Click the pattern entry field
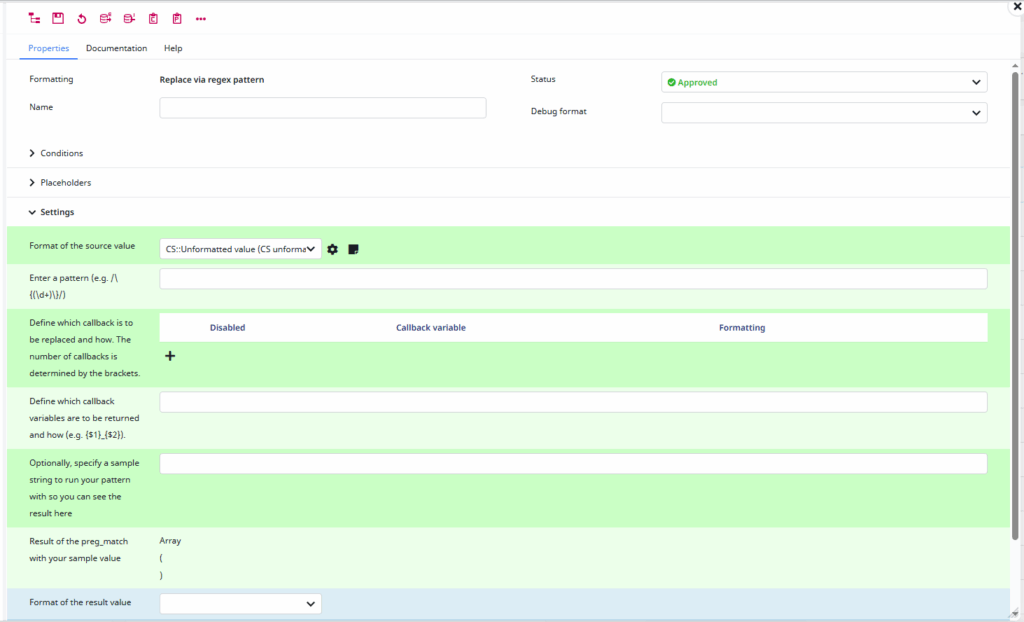 573,278
